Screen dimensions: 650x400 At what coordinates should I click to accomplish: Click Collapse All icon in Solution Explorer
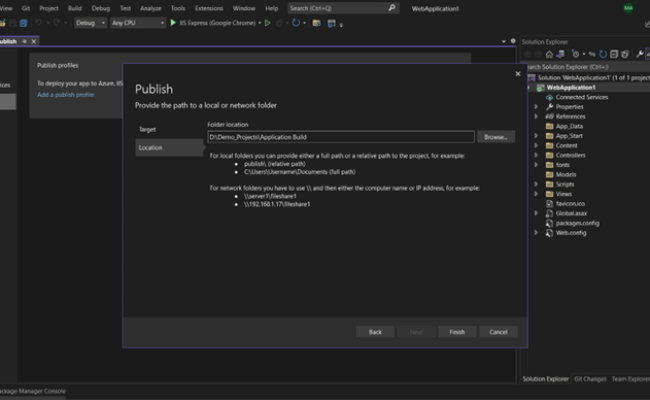tap(614, 54)
